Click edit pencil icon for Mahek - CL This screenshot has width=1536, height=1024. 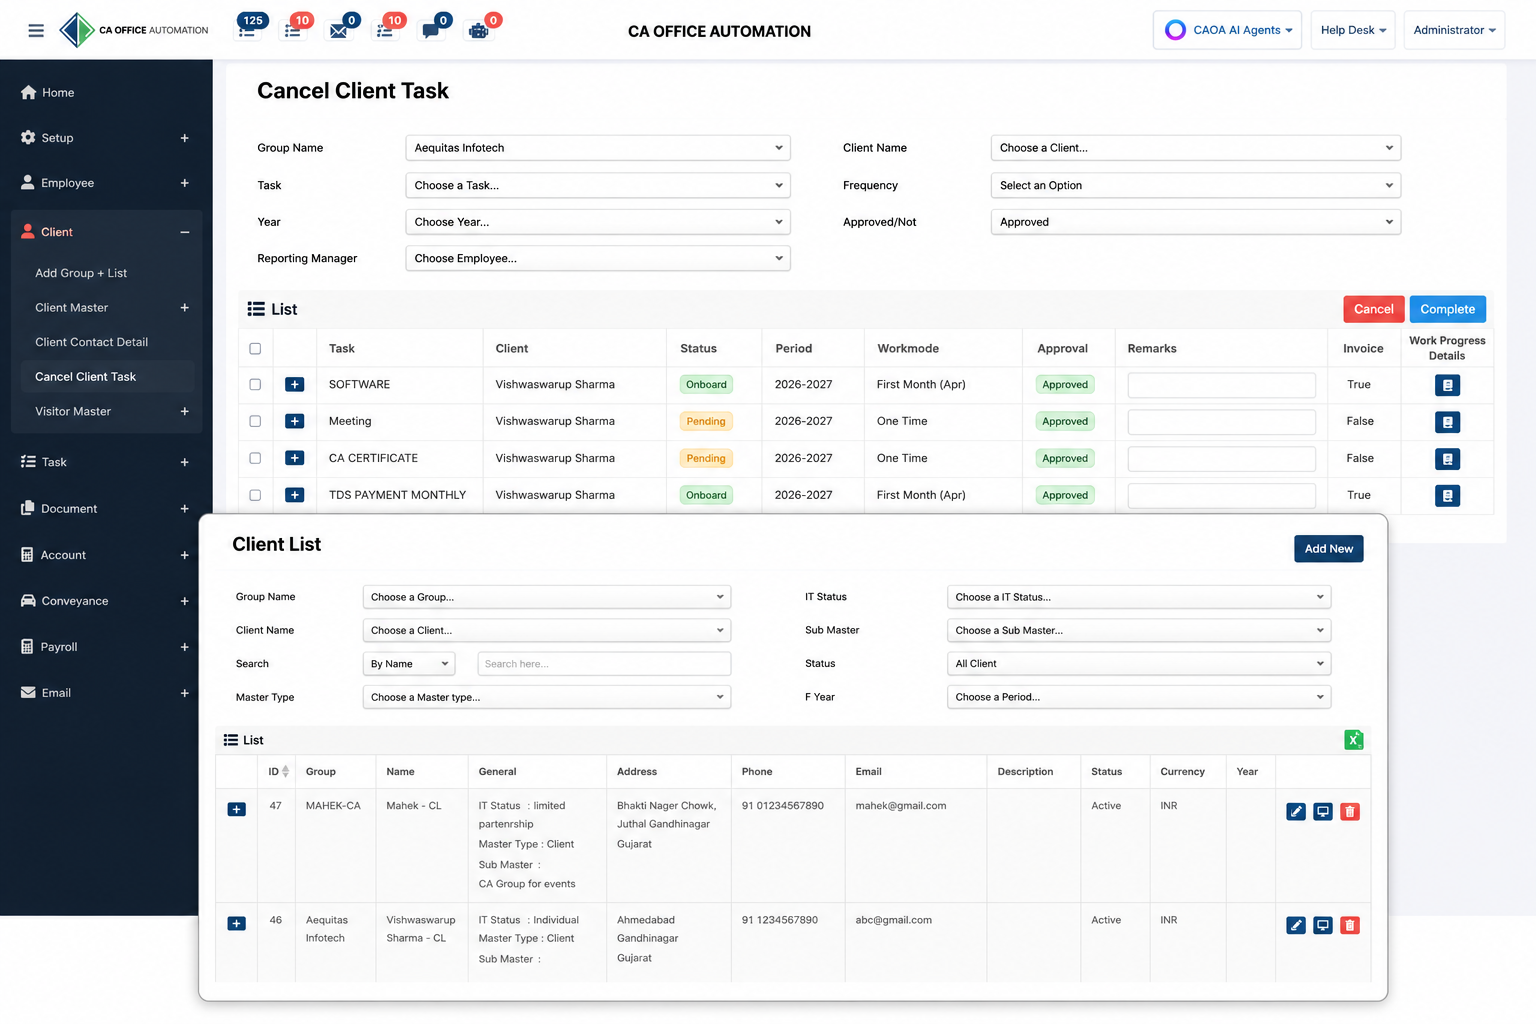click(1296, 811)
